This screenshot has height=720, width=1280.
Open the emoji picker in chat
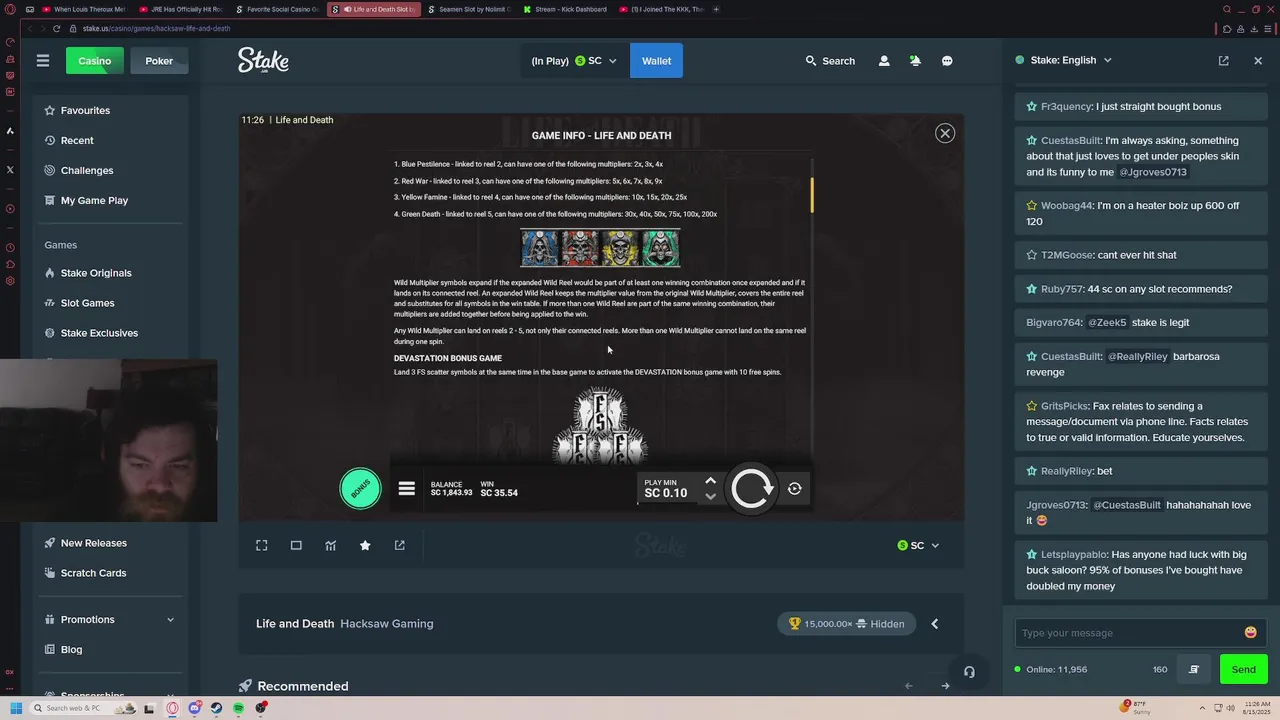(x=1250, y=632)
